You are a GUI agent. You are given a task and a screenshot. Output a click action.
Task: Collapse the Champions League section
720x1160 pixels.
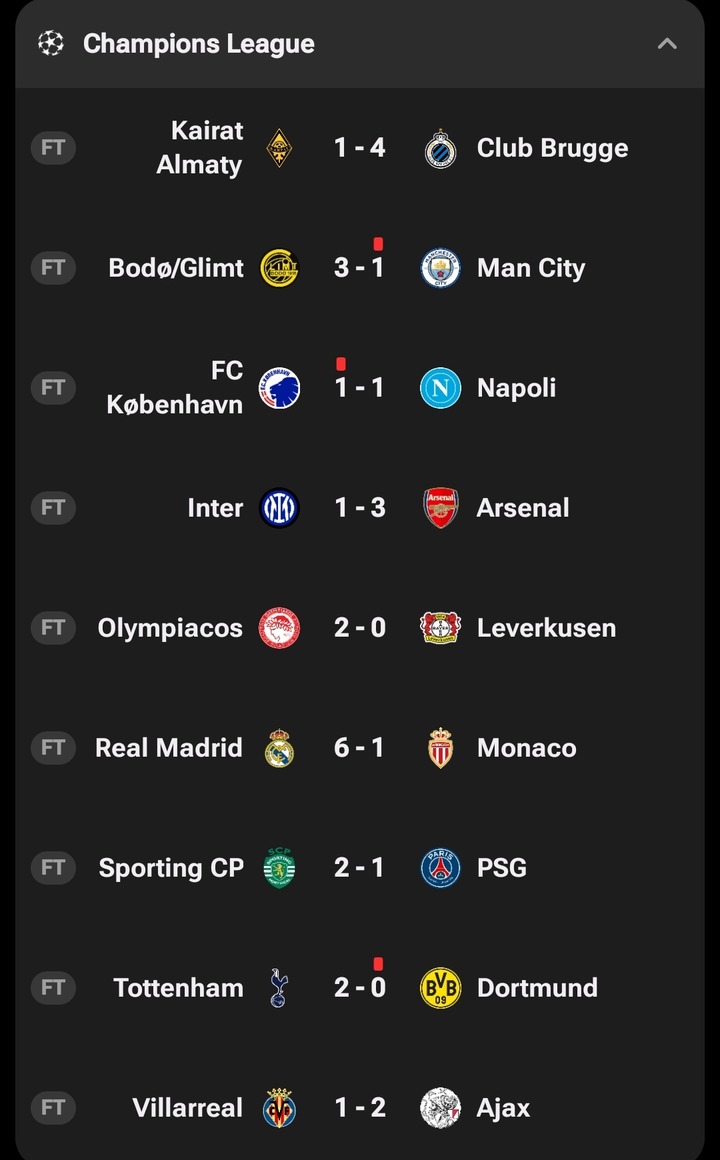667,43
